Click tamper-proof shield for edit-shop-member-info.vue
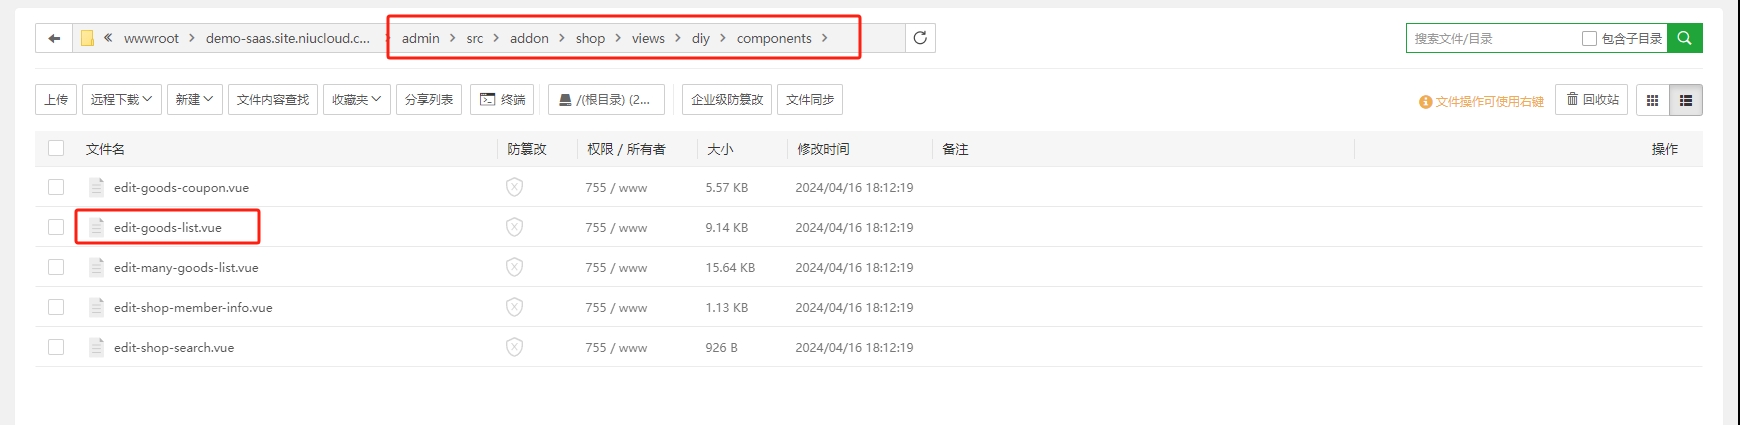The width and height of the screenshot is (1740, 425). pos(514,307)
